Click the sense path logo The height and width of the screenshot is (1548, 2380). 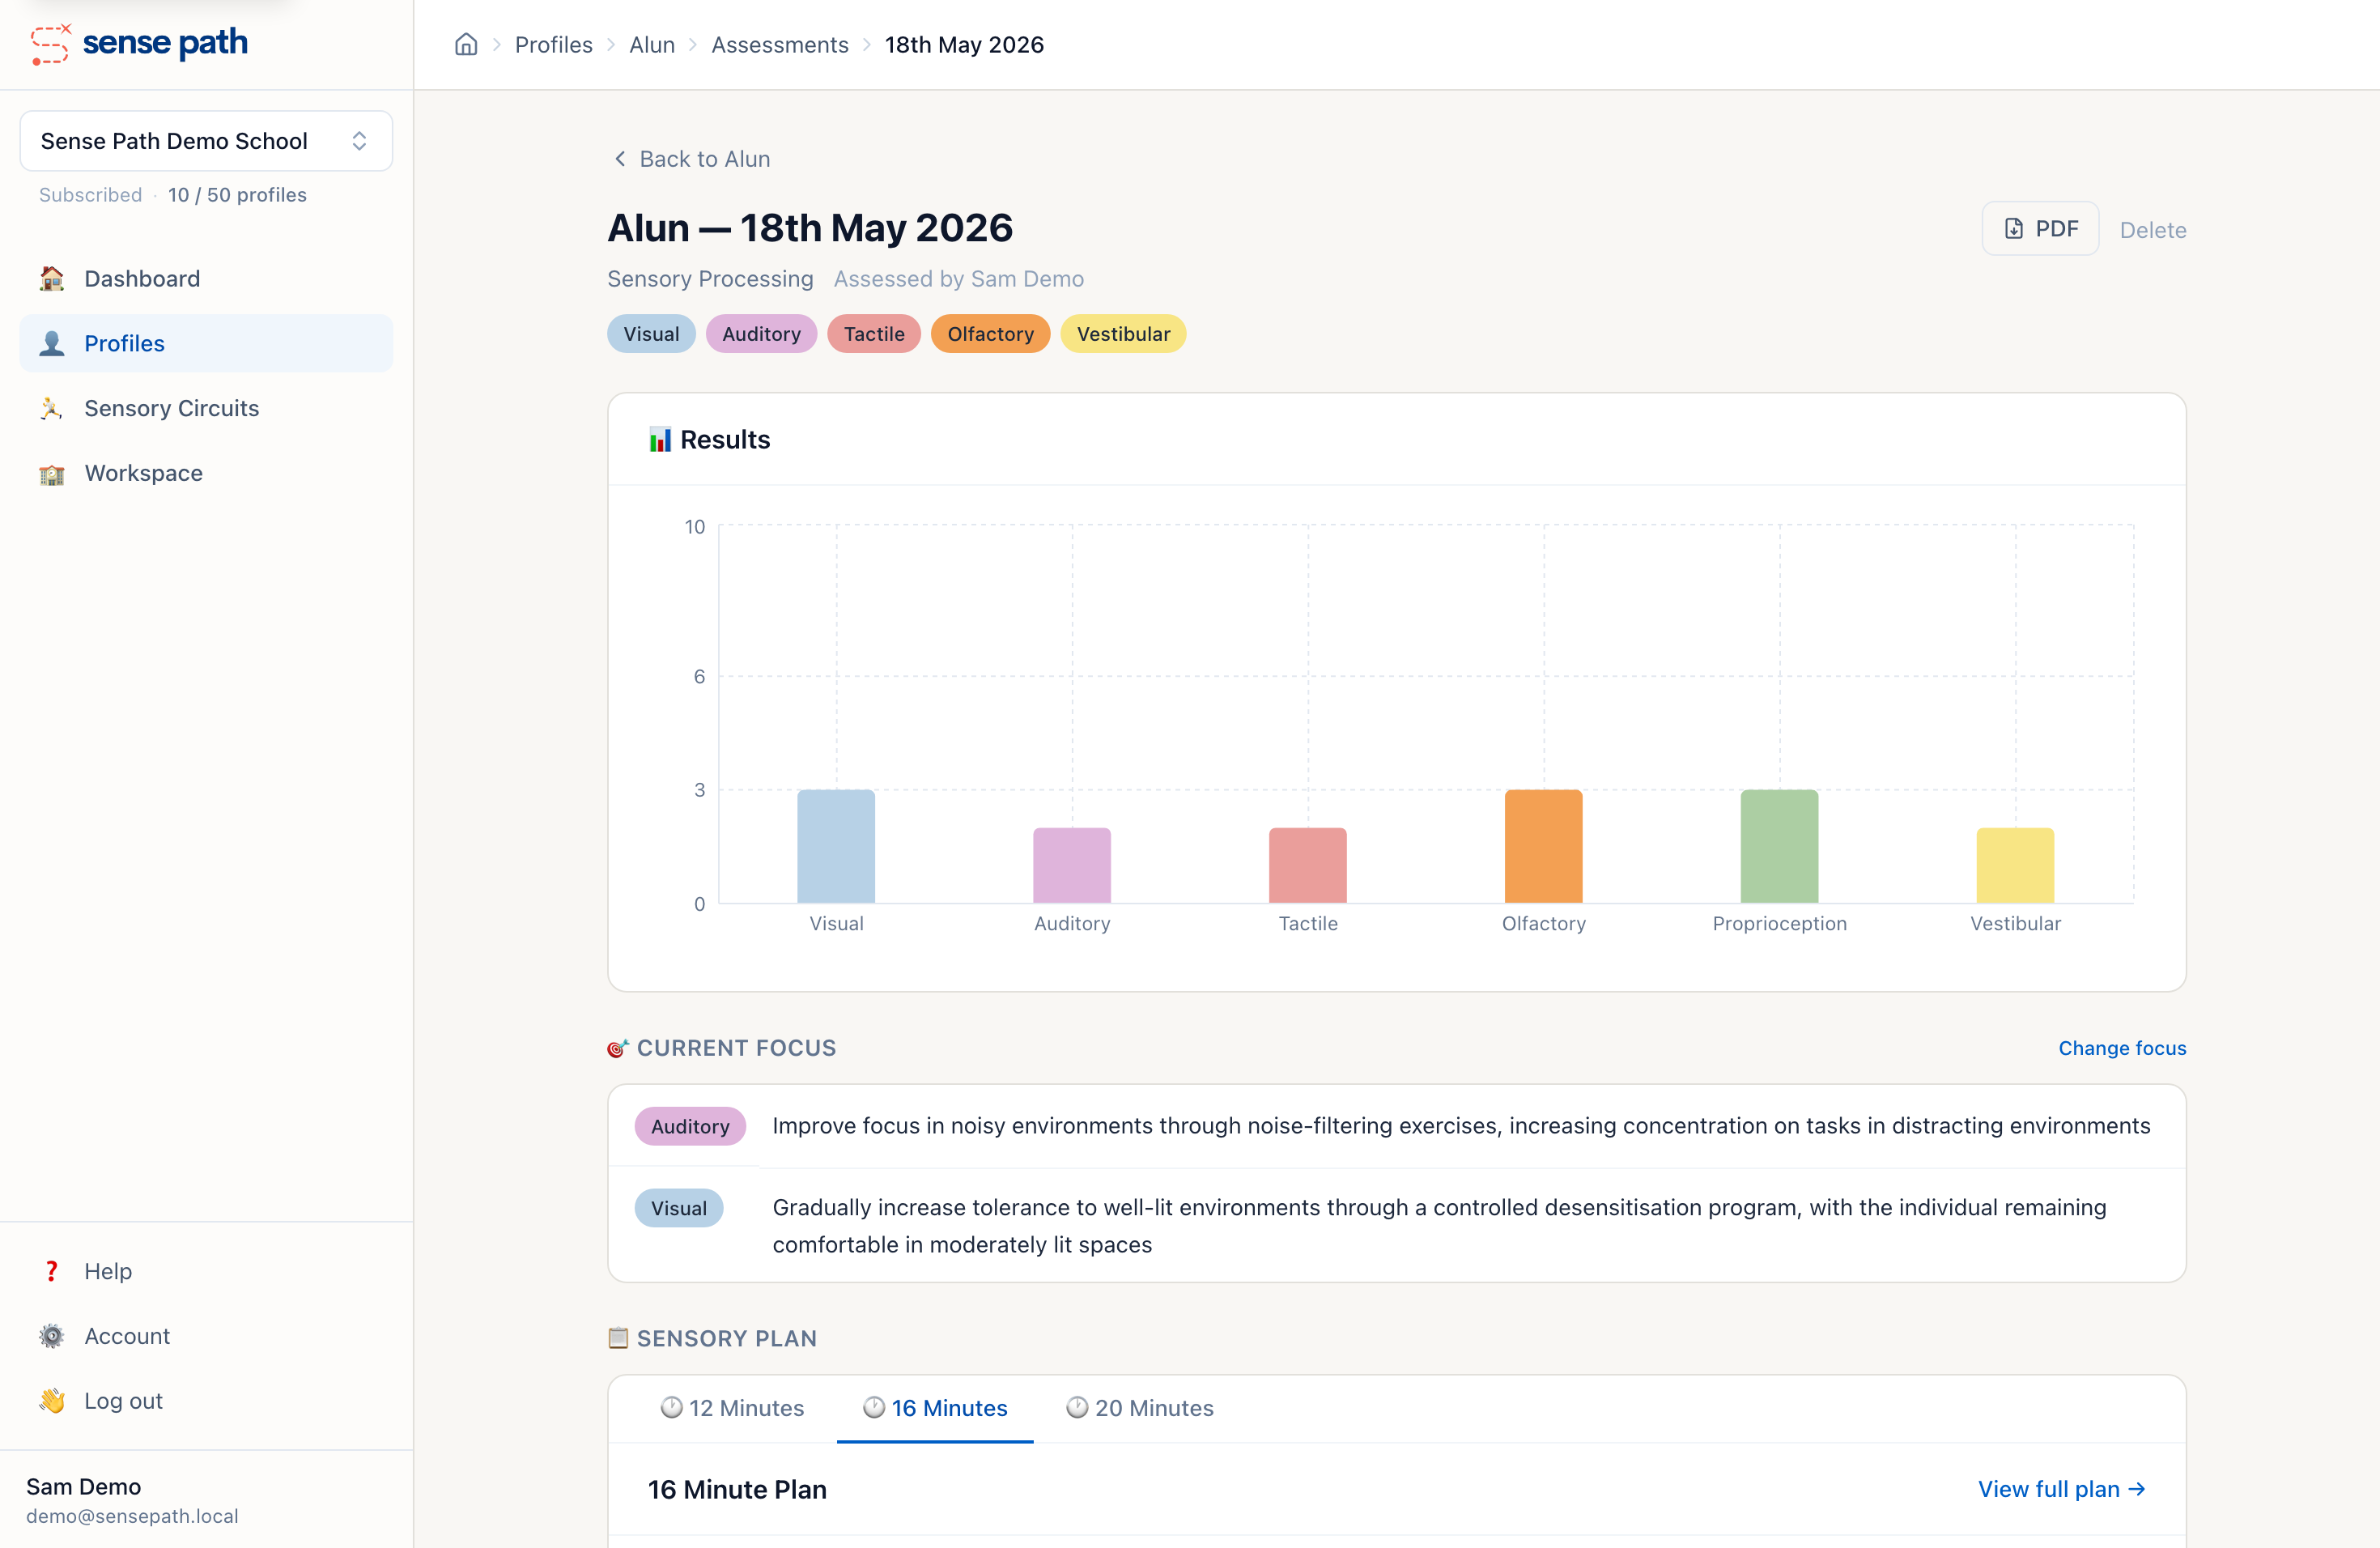pos(139,43)
